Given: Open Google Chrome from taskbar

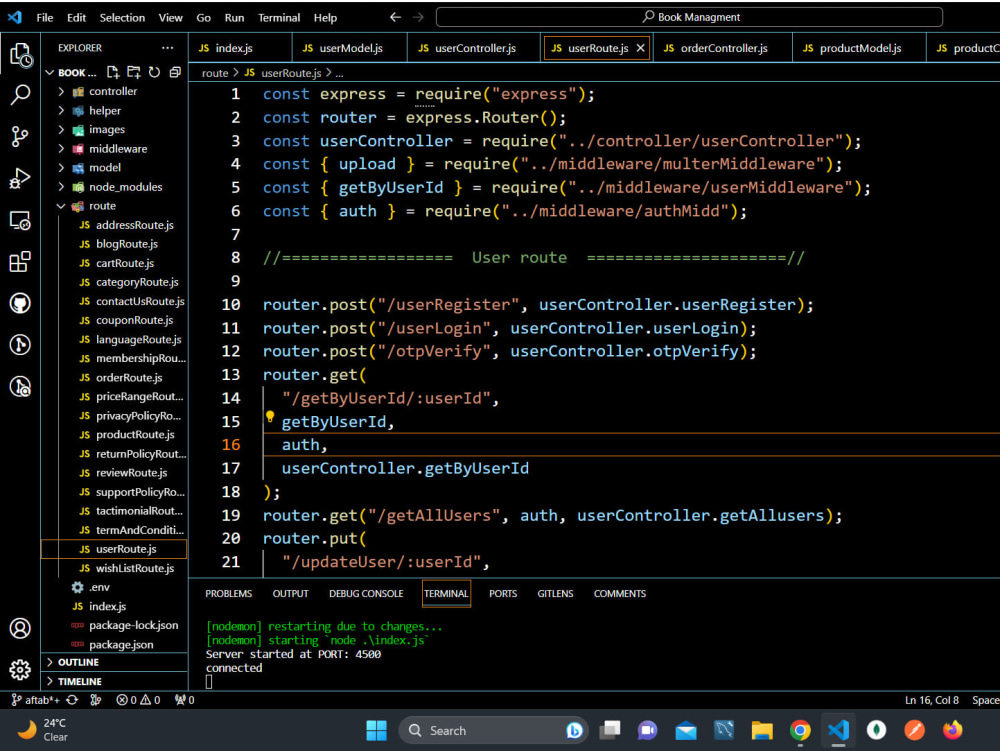Looking at the screenshot, I should coord(800,731).
